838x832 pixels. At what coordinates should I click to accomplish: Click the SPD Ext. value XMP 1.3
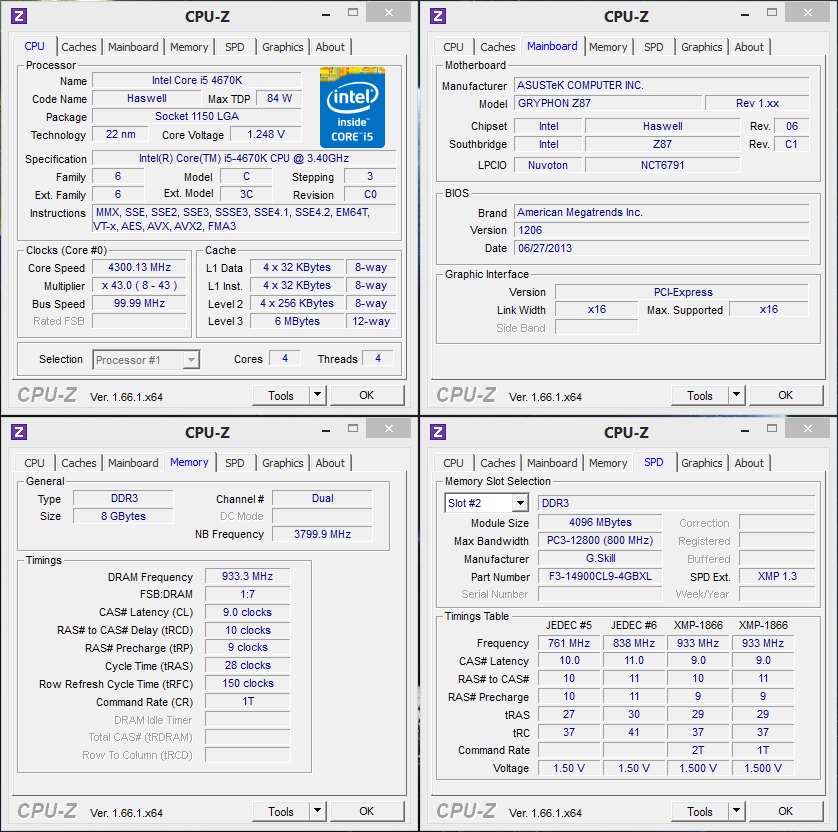777,576
